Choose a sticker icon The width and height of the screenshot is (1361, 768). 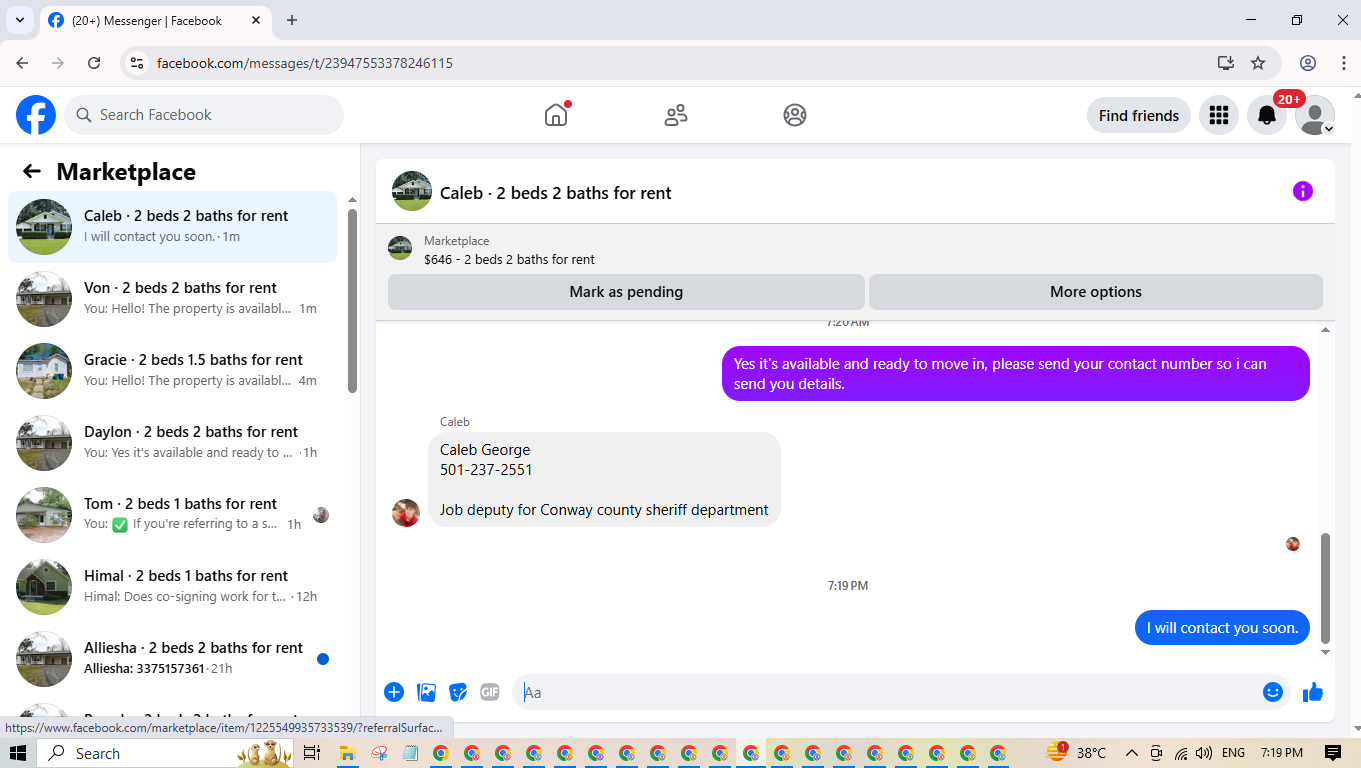pyautogui.click(x=458, y=692)
